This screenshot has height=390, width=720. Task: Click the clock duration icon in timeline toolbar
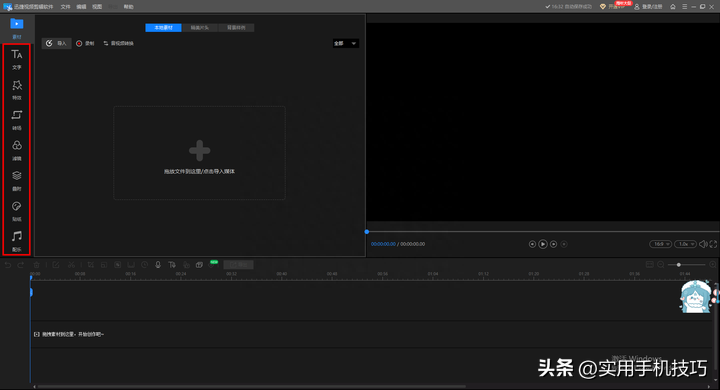coord(145,265)
